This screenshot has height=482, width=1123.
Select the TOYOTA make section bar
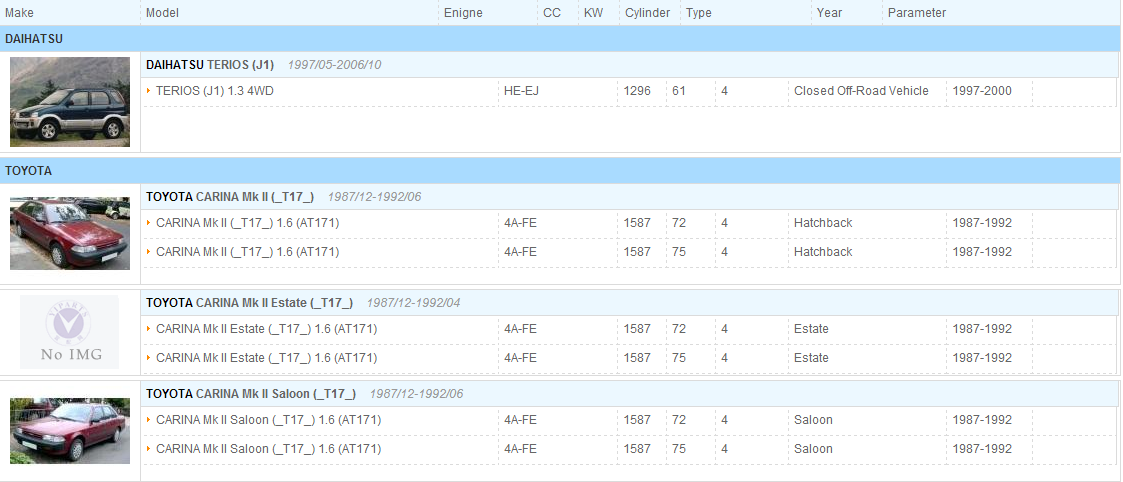[x=560, y=171]
